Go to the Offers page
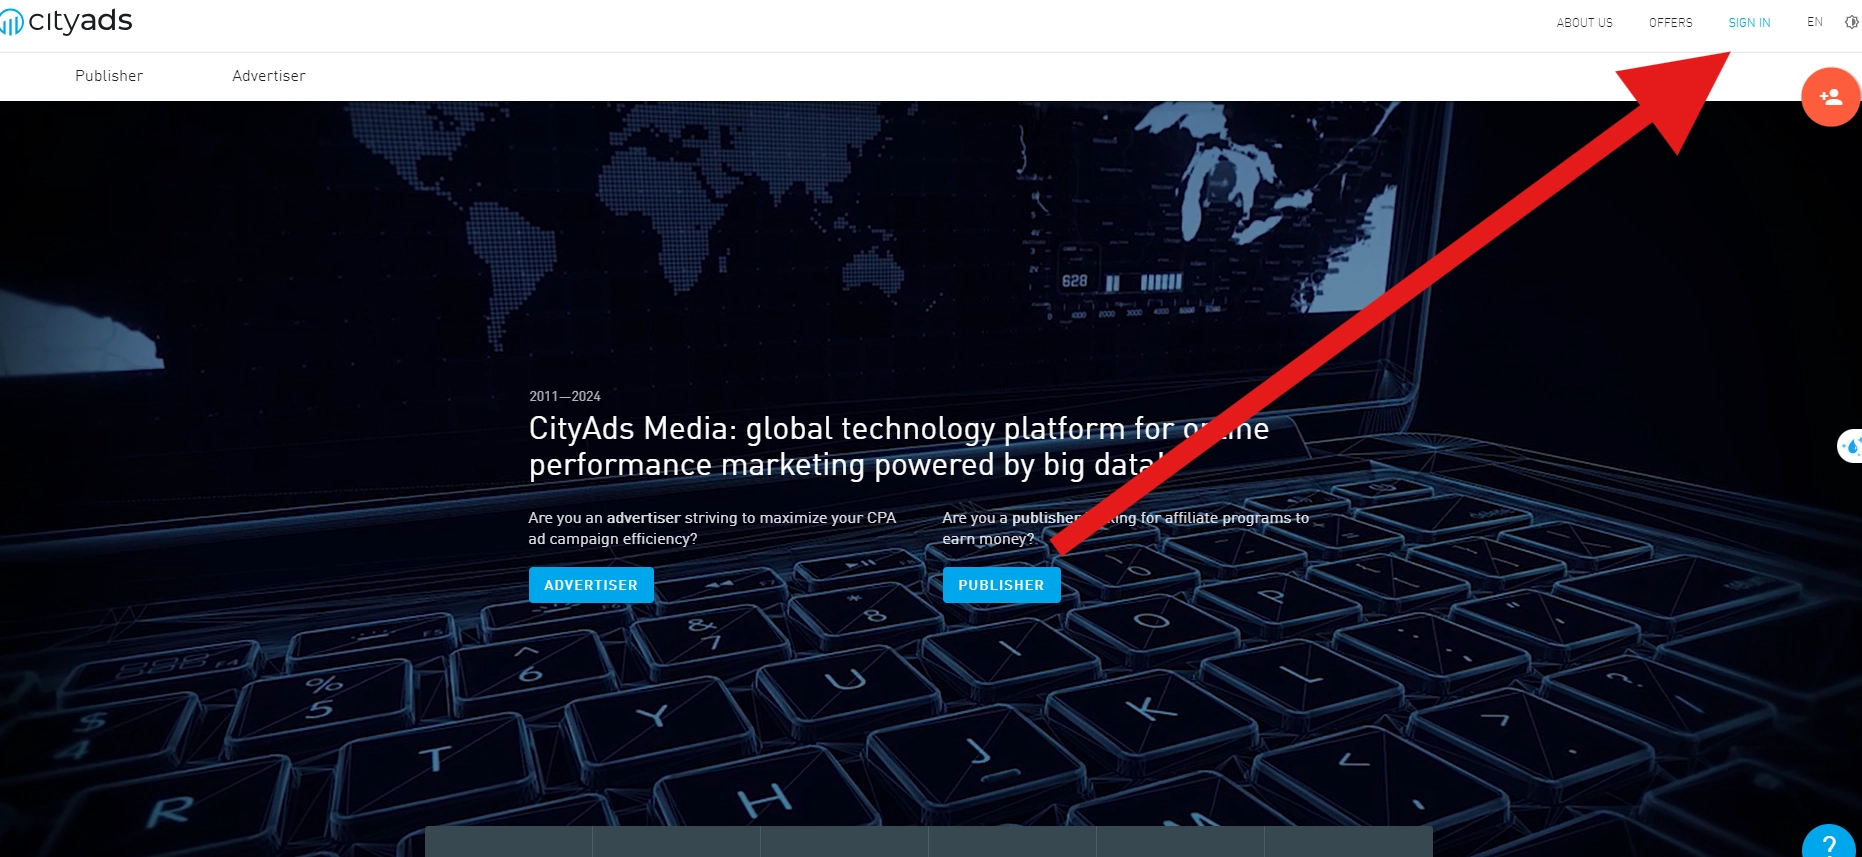 pyautogui.click(x=1670, y=22)
